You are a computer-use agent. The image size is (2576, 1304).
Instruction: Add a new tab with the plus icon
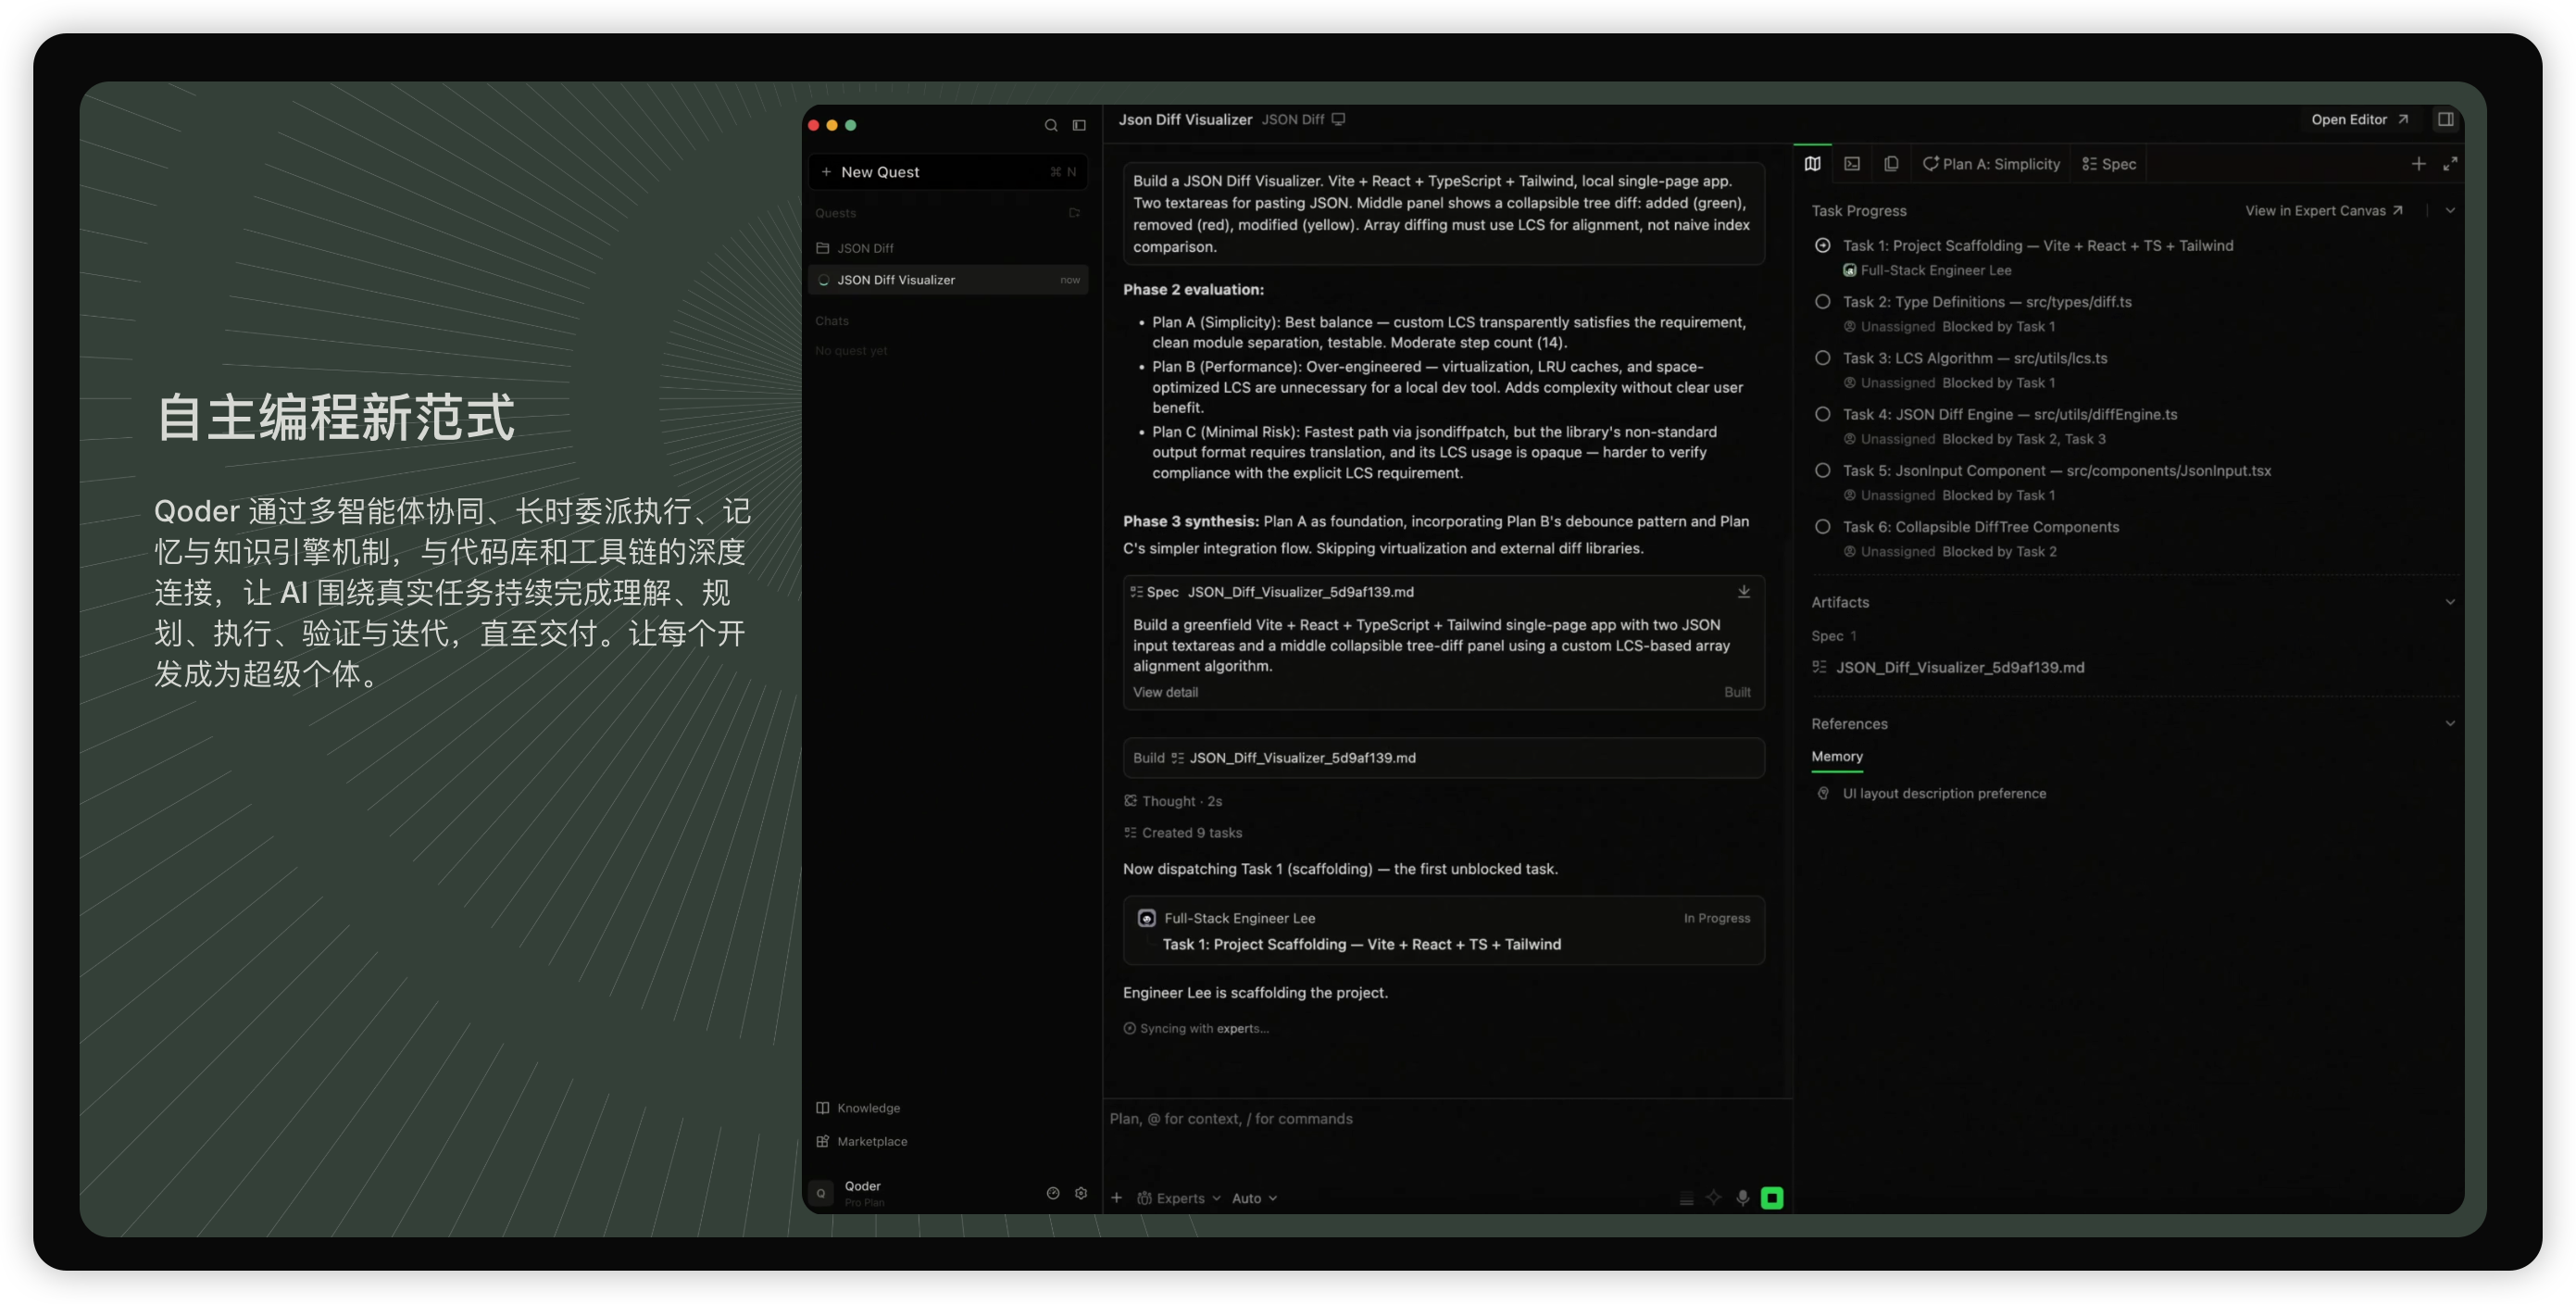click(x=2418, y=164)
